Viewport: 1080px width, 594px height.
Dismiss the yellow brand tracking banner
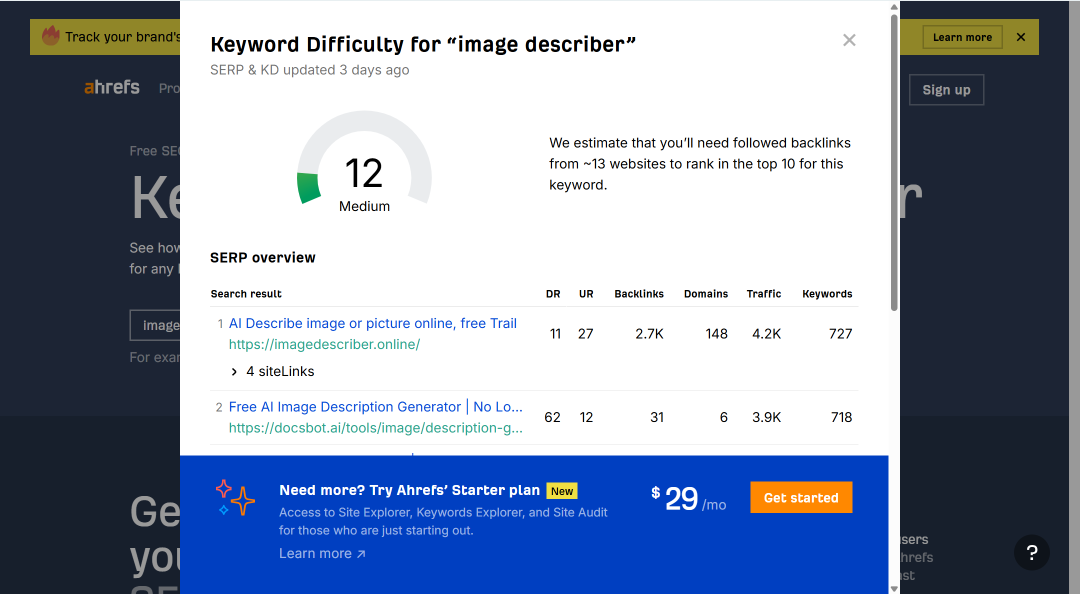pyautogui.click(x=1021, y=37)
